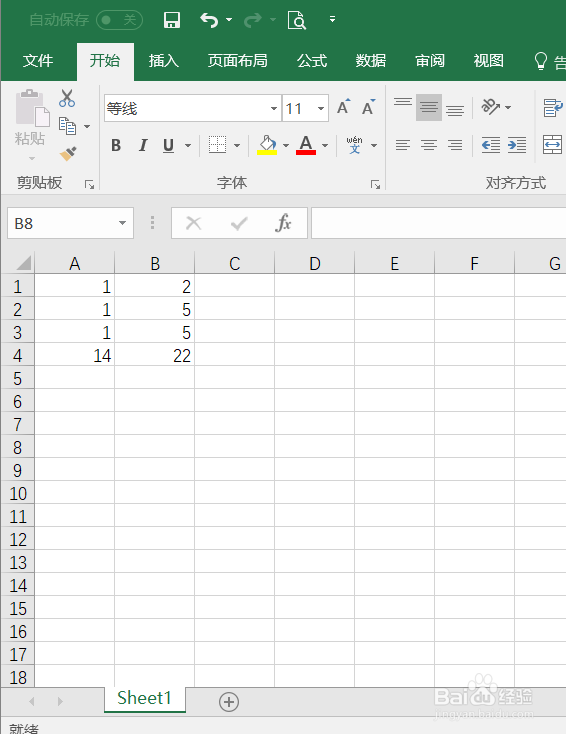Click the formula bar input field
The image size is (566, 734).
[x=438, y=223]
